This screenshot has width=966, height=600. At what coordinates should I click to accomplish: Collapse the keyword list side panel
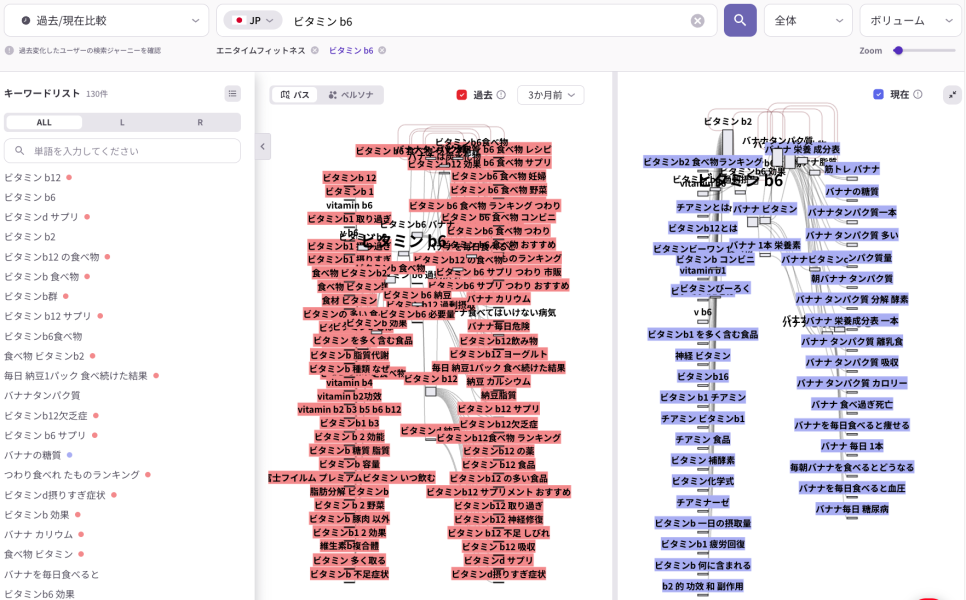[x=264, y=146]
